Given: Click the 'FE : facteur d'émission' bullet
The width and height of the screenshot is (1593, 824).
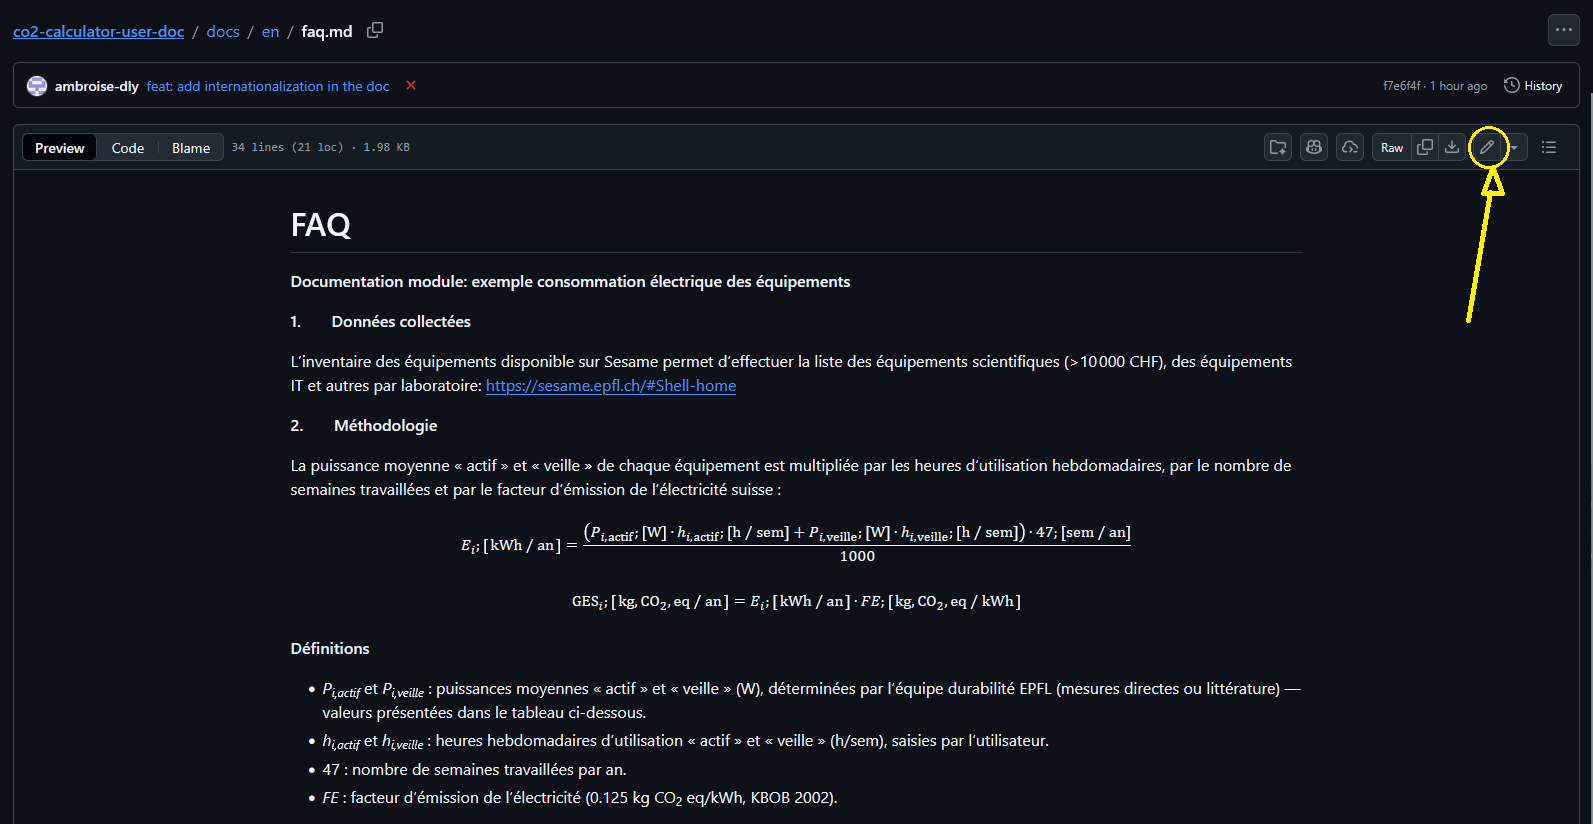Looking at the screenshot, I should pos(580,798).
